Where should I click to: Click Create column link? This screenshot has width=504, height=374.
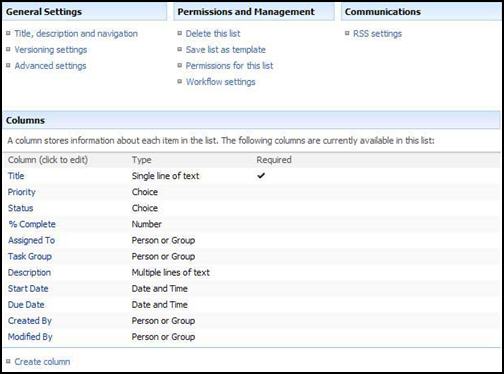point(42,362)
